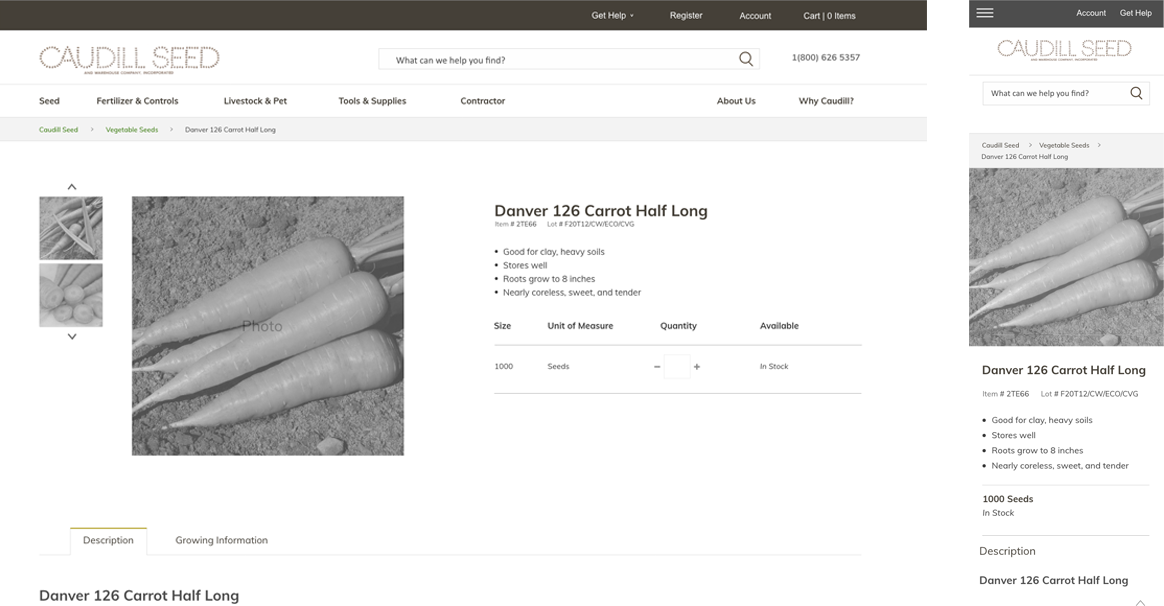Image resolution: width=1164 pixels, height=606 pixels.
Task: Open the mobile hamburger menu
Action: 985,13
